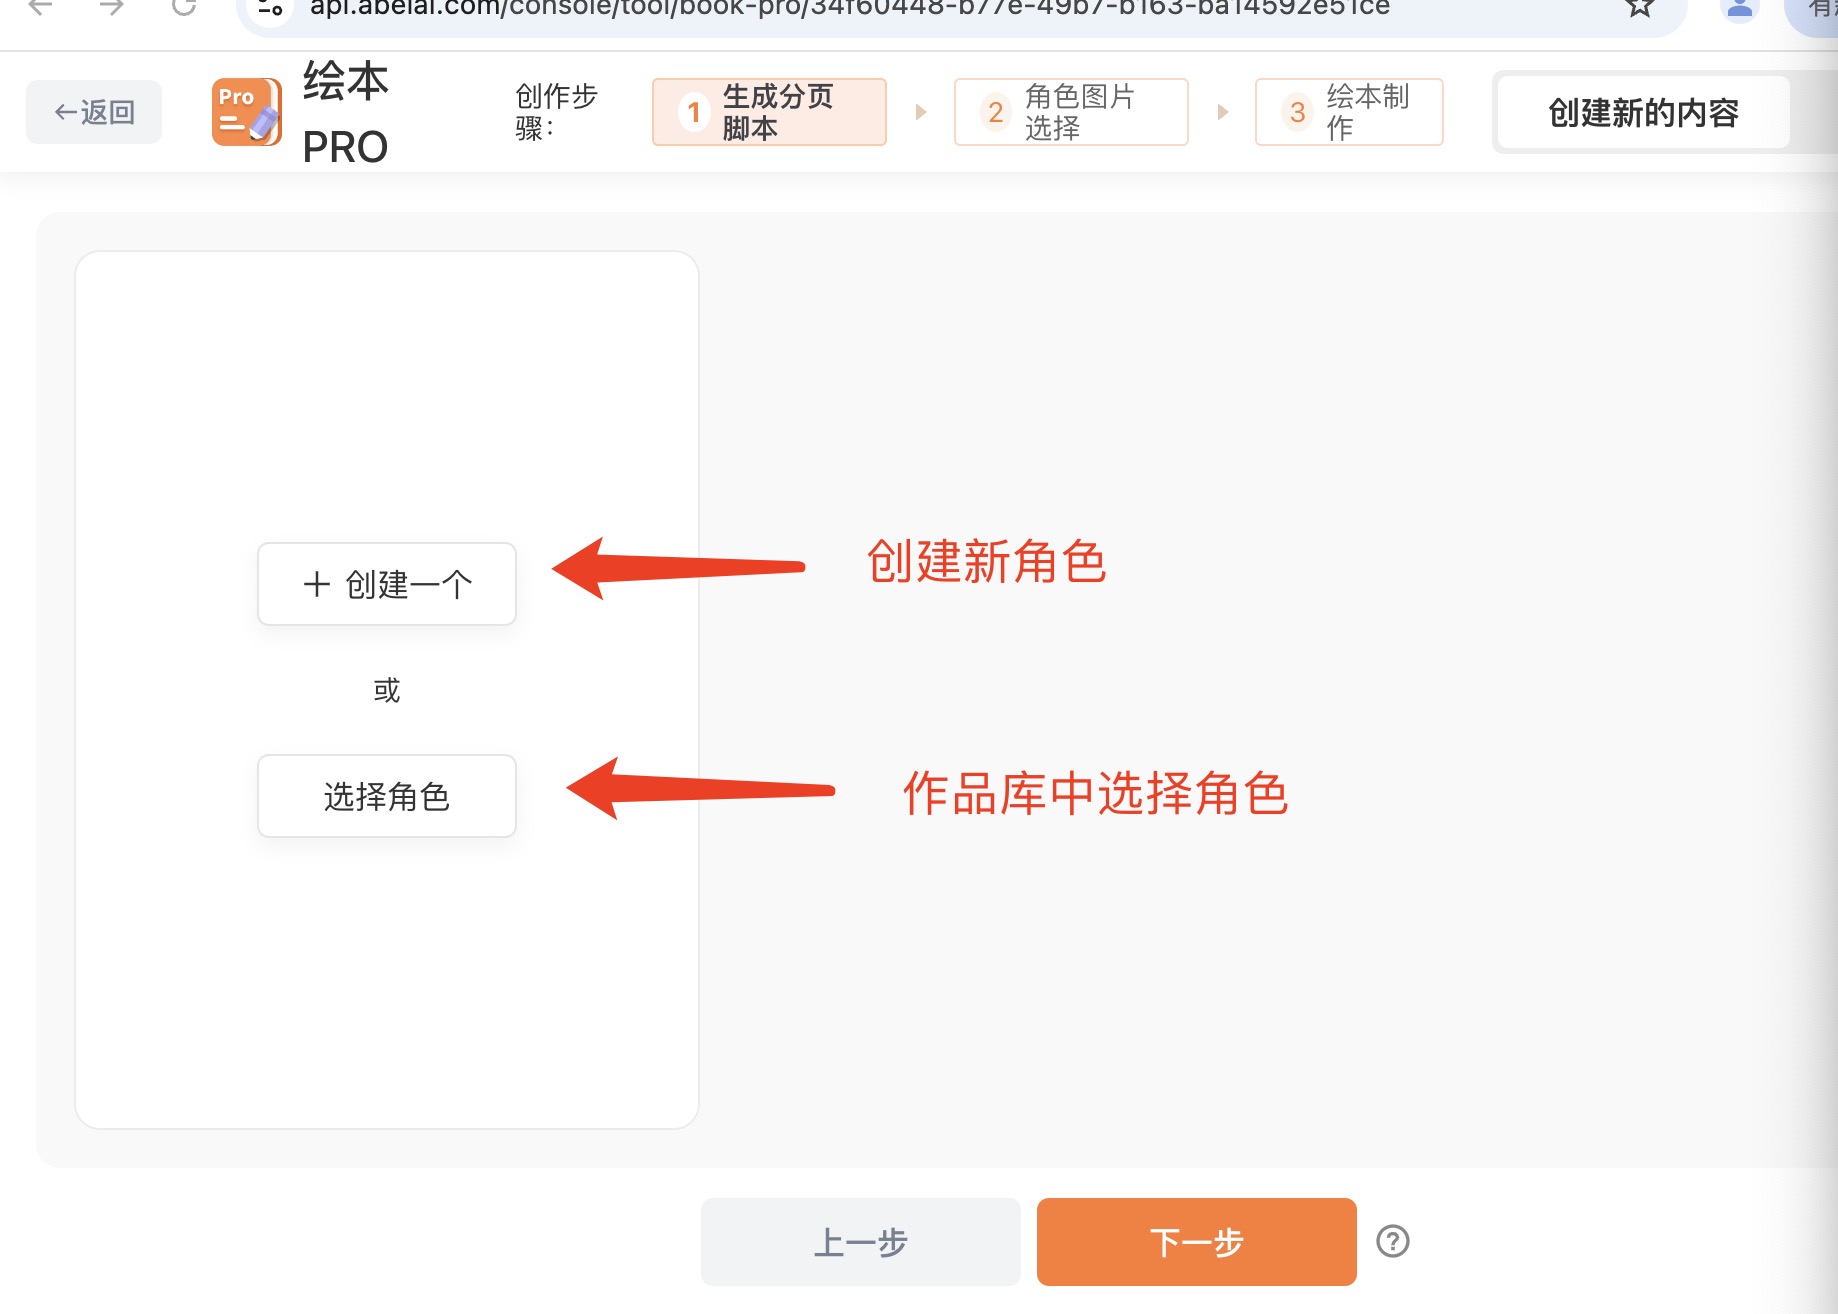This screenshot has width=1838, height=1314.
Task: Click the browser forward arrow icon
Action: (x=112, y=8)
